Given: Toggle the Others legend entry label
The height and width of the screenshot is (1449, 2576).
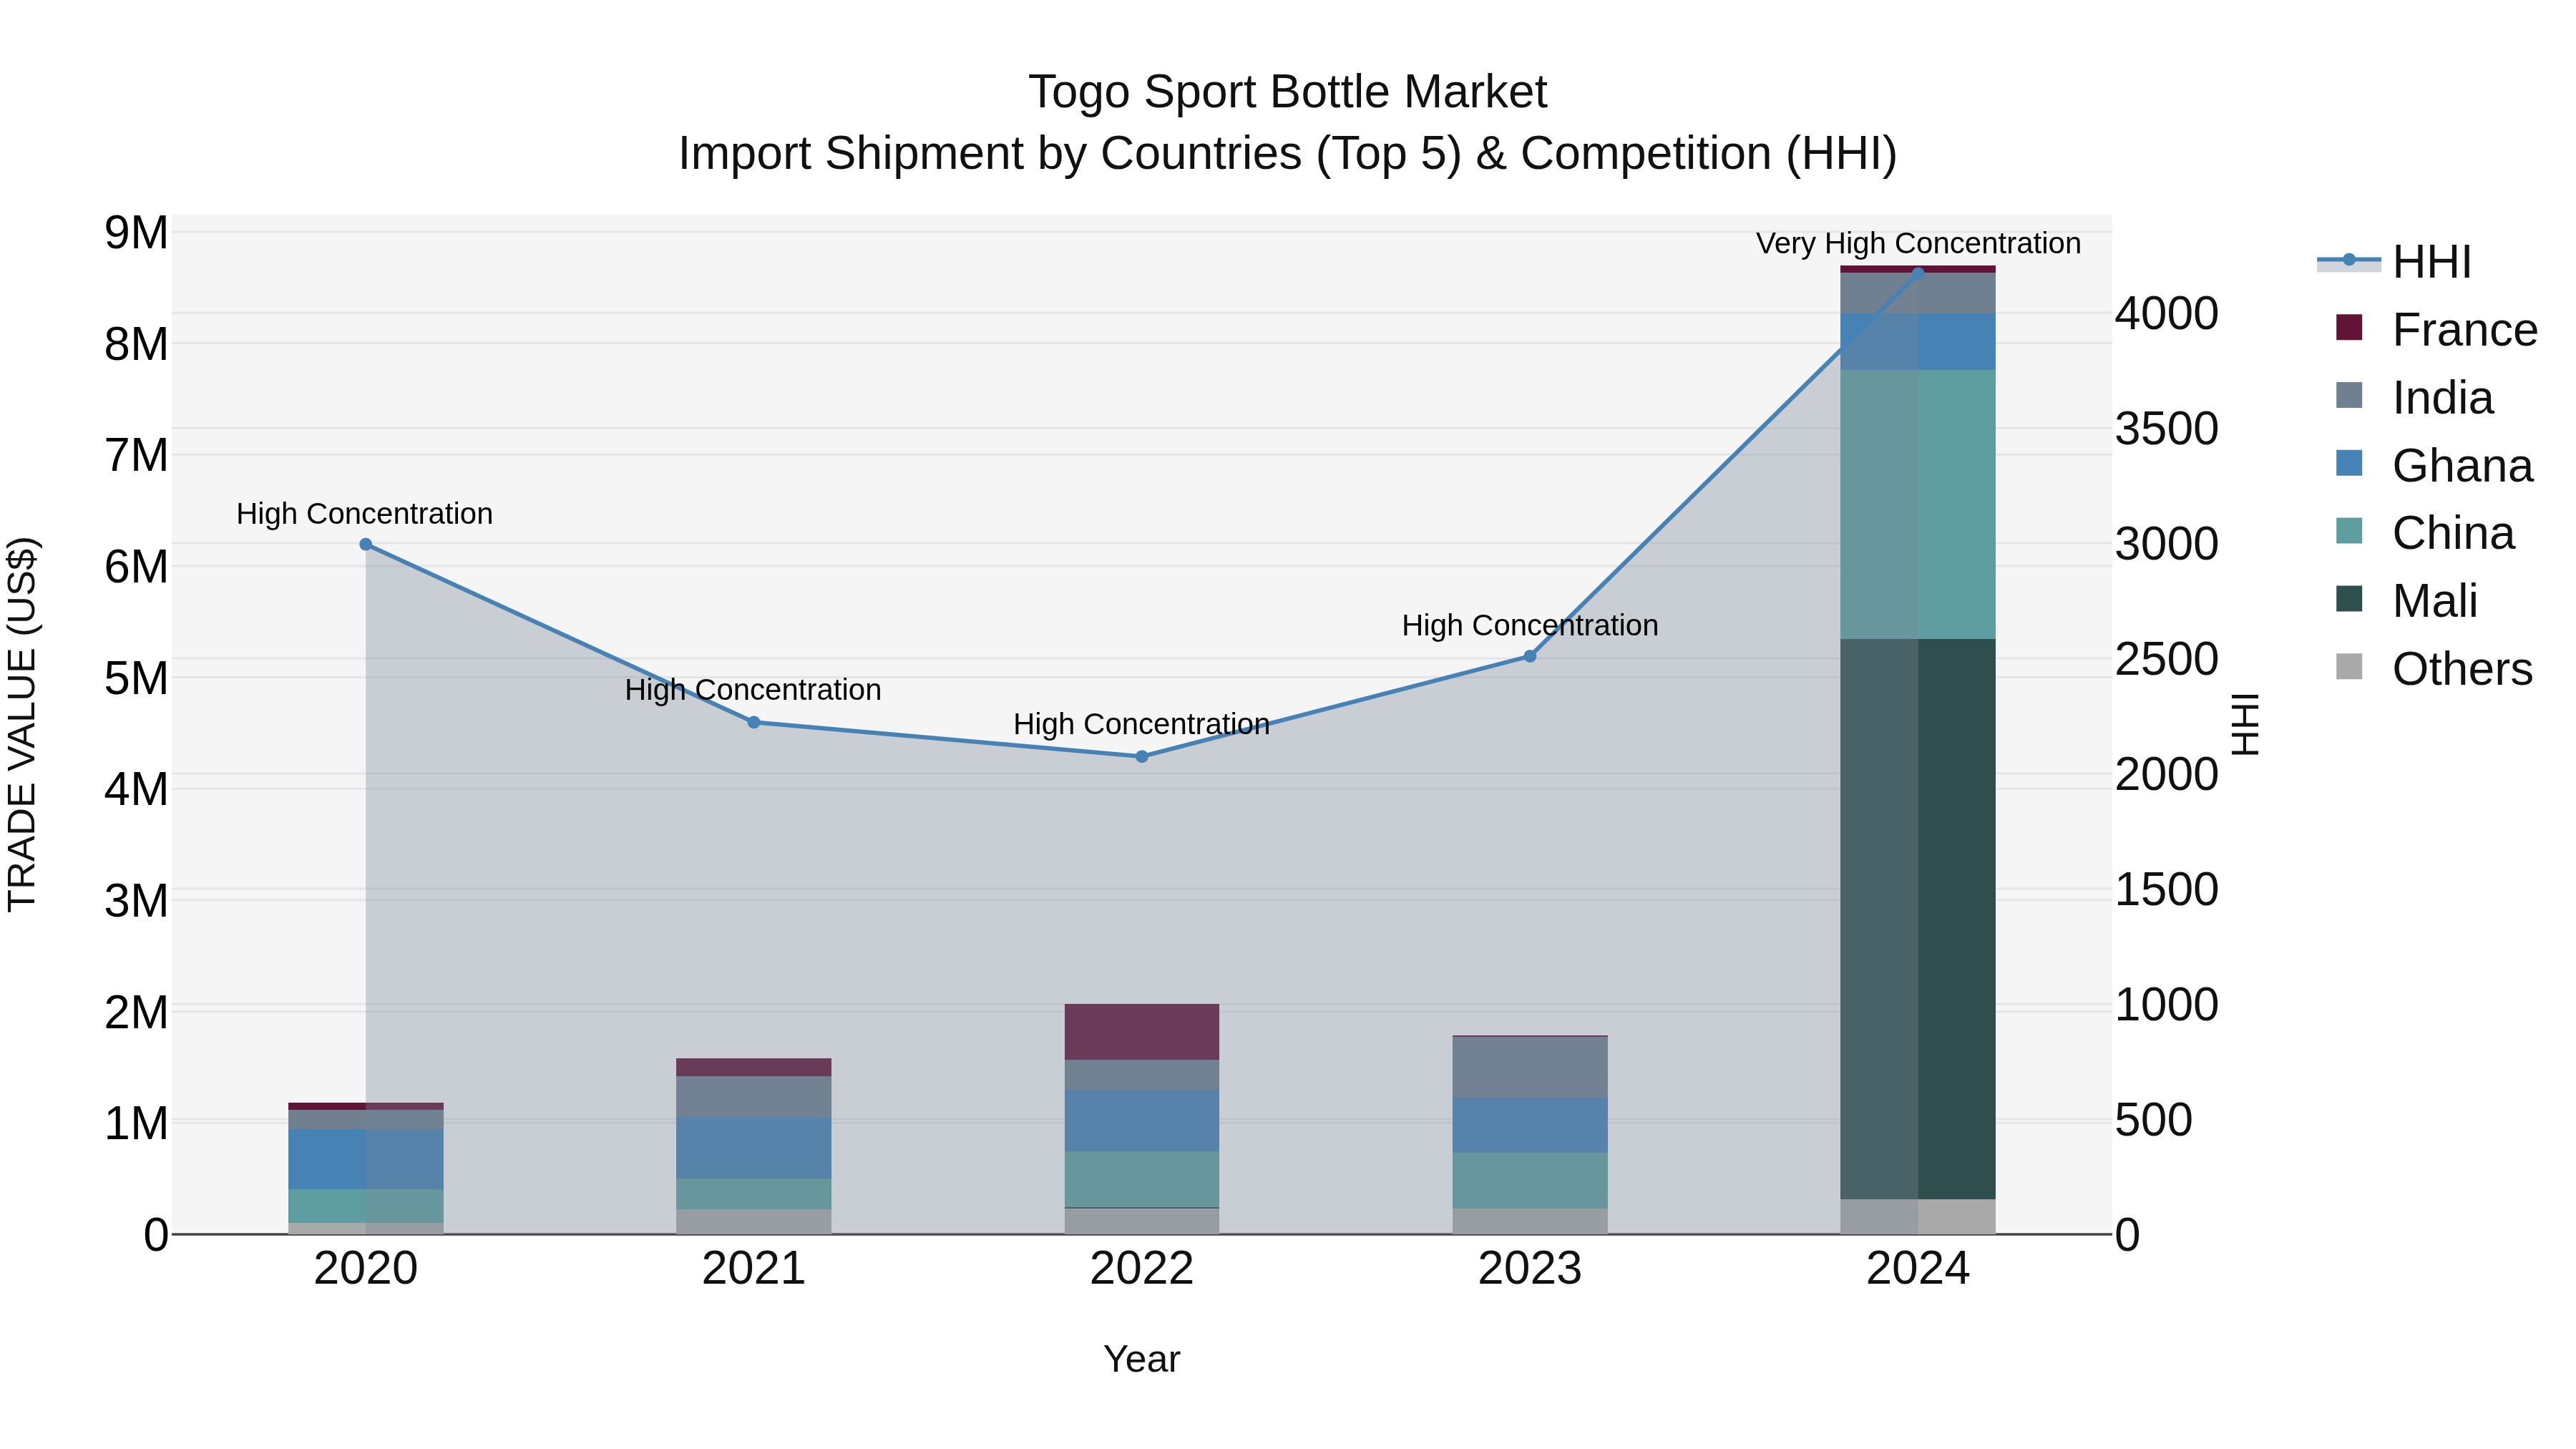Looking at the screenshot, I should pyautogui.click(x=2462, y=669).
